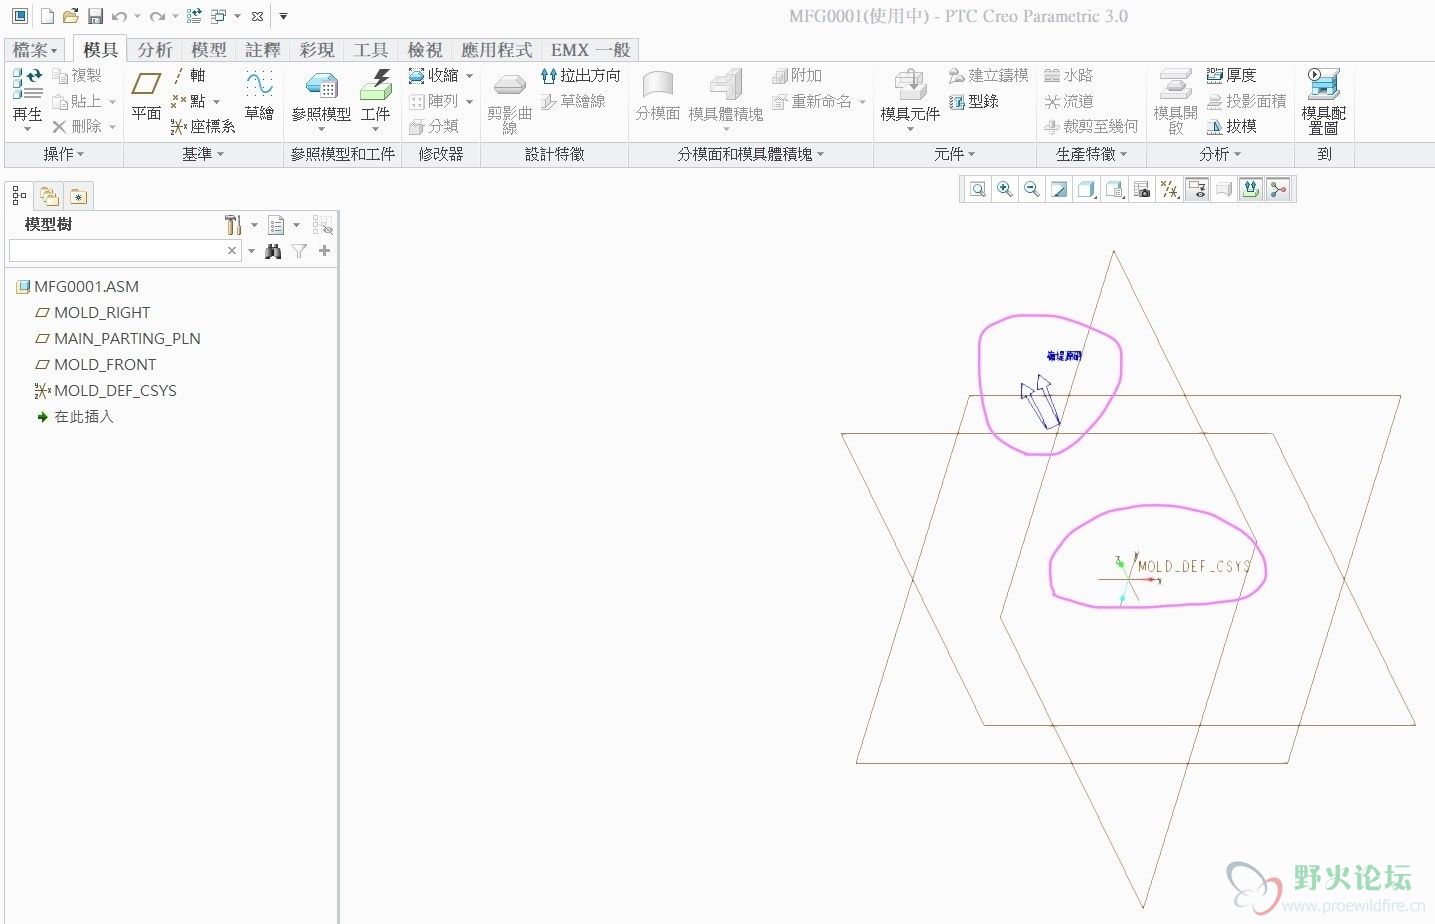The image size is (1435, 924).
Task: Click the New file icon
Action: pos(47,16)
